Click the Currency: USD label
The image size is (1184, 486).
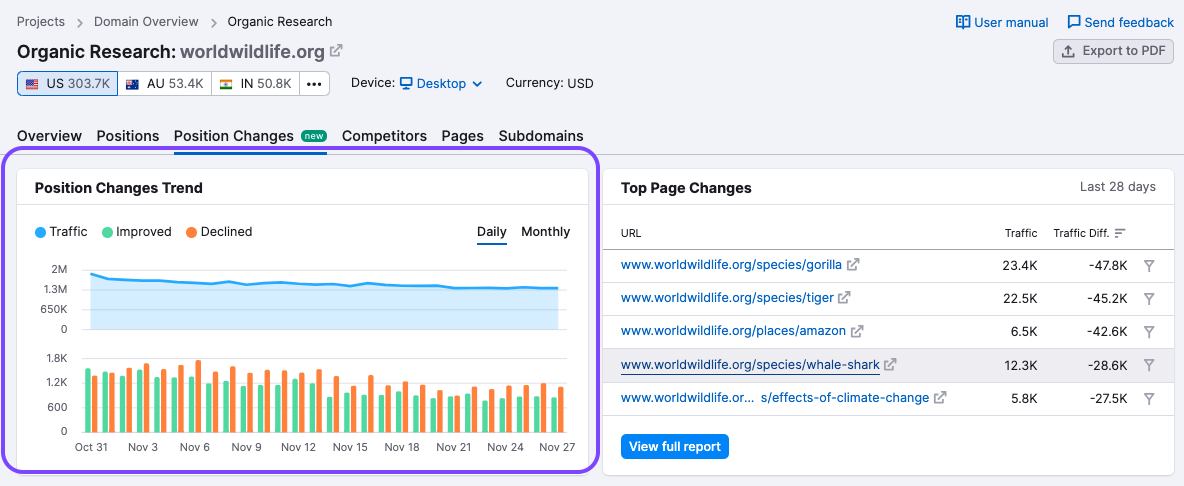coord(550,83)
